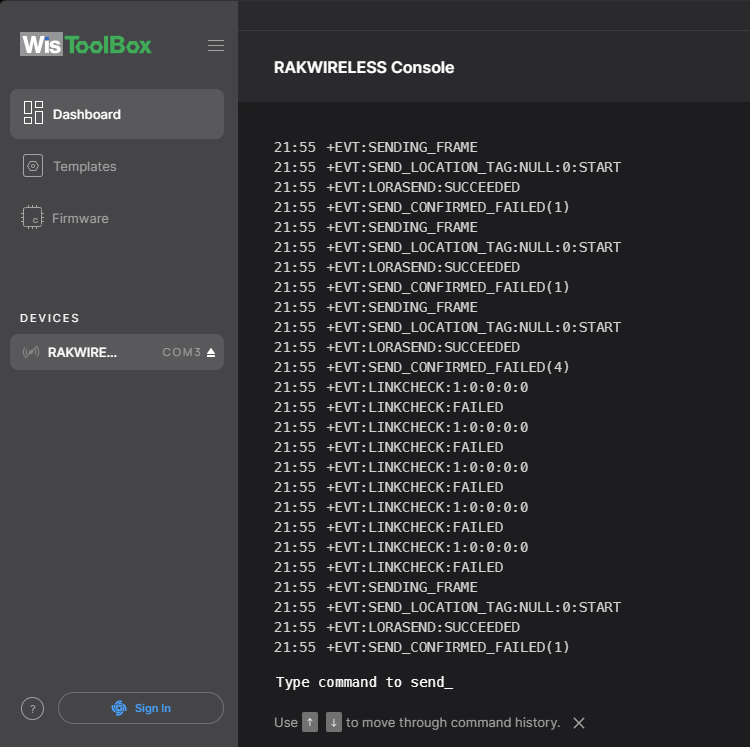This screenshot has height=747, width=750.
Task: Click the WisToolBox logo
Action: [86, 45]
